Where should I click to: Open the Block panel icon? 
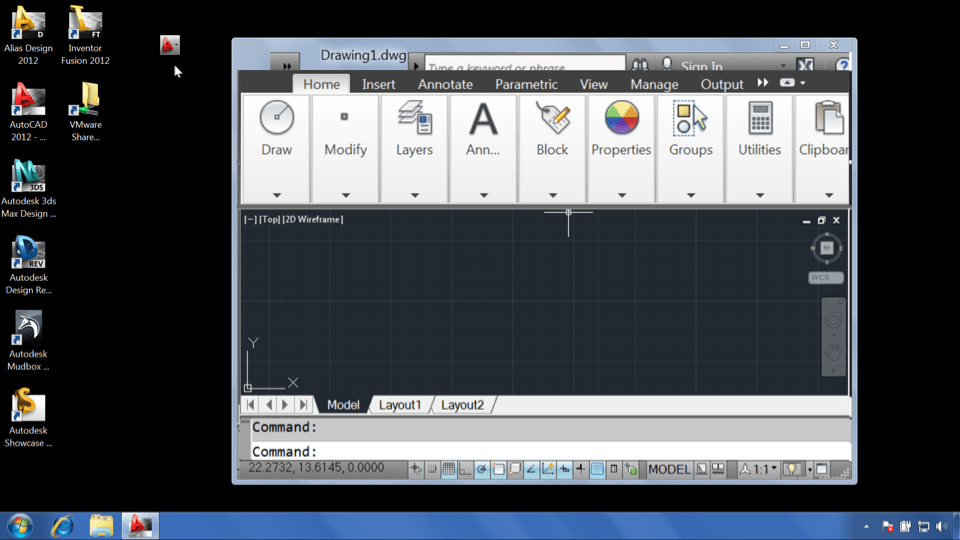pos(552,118)
